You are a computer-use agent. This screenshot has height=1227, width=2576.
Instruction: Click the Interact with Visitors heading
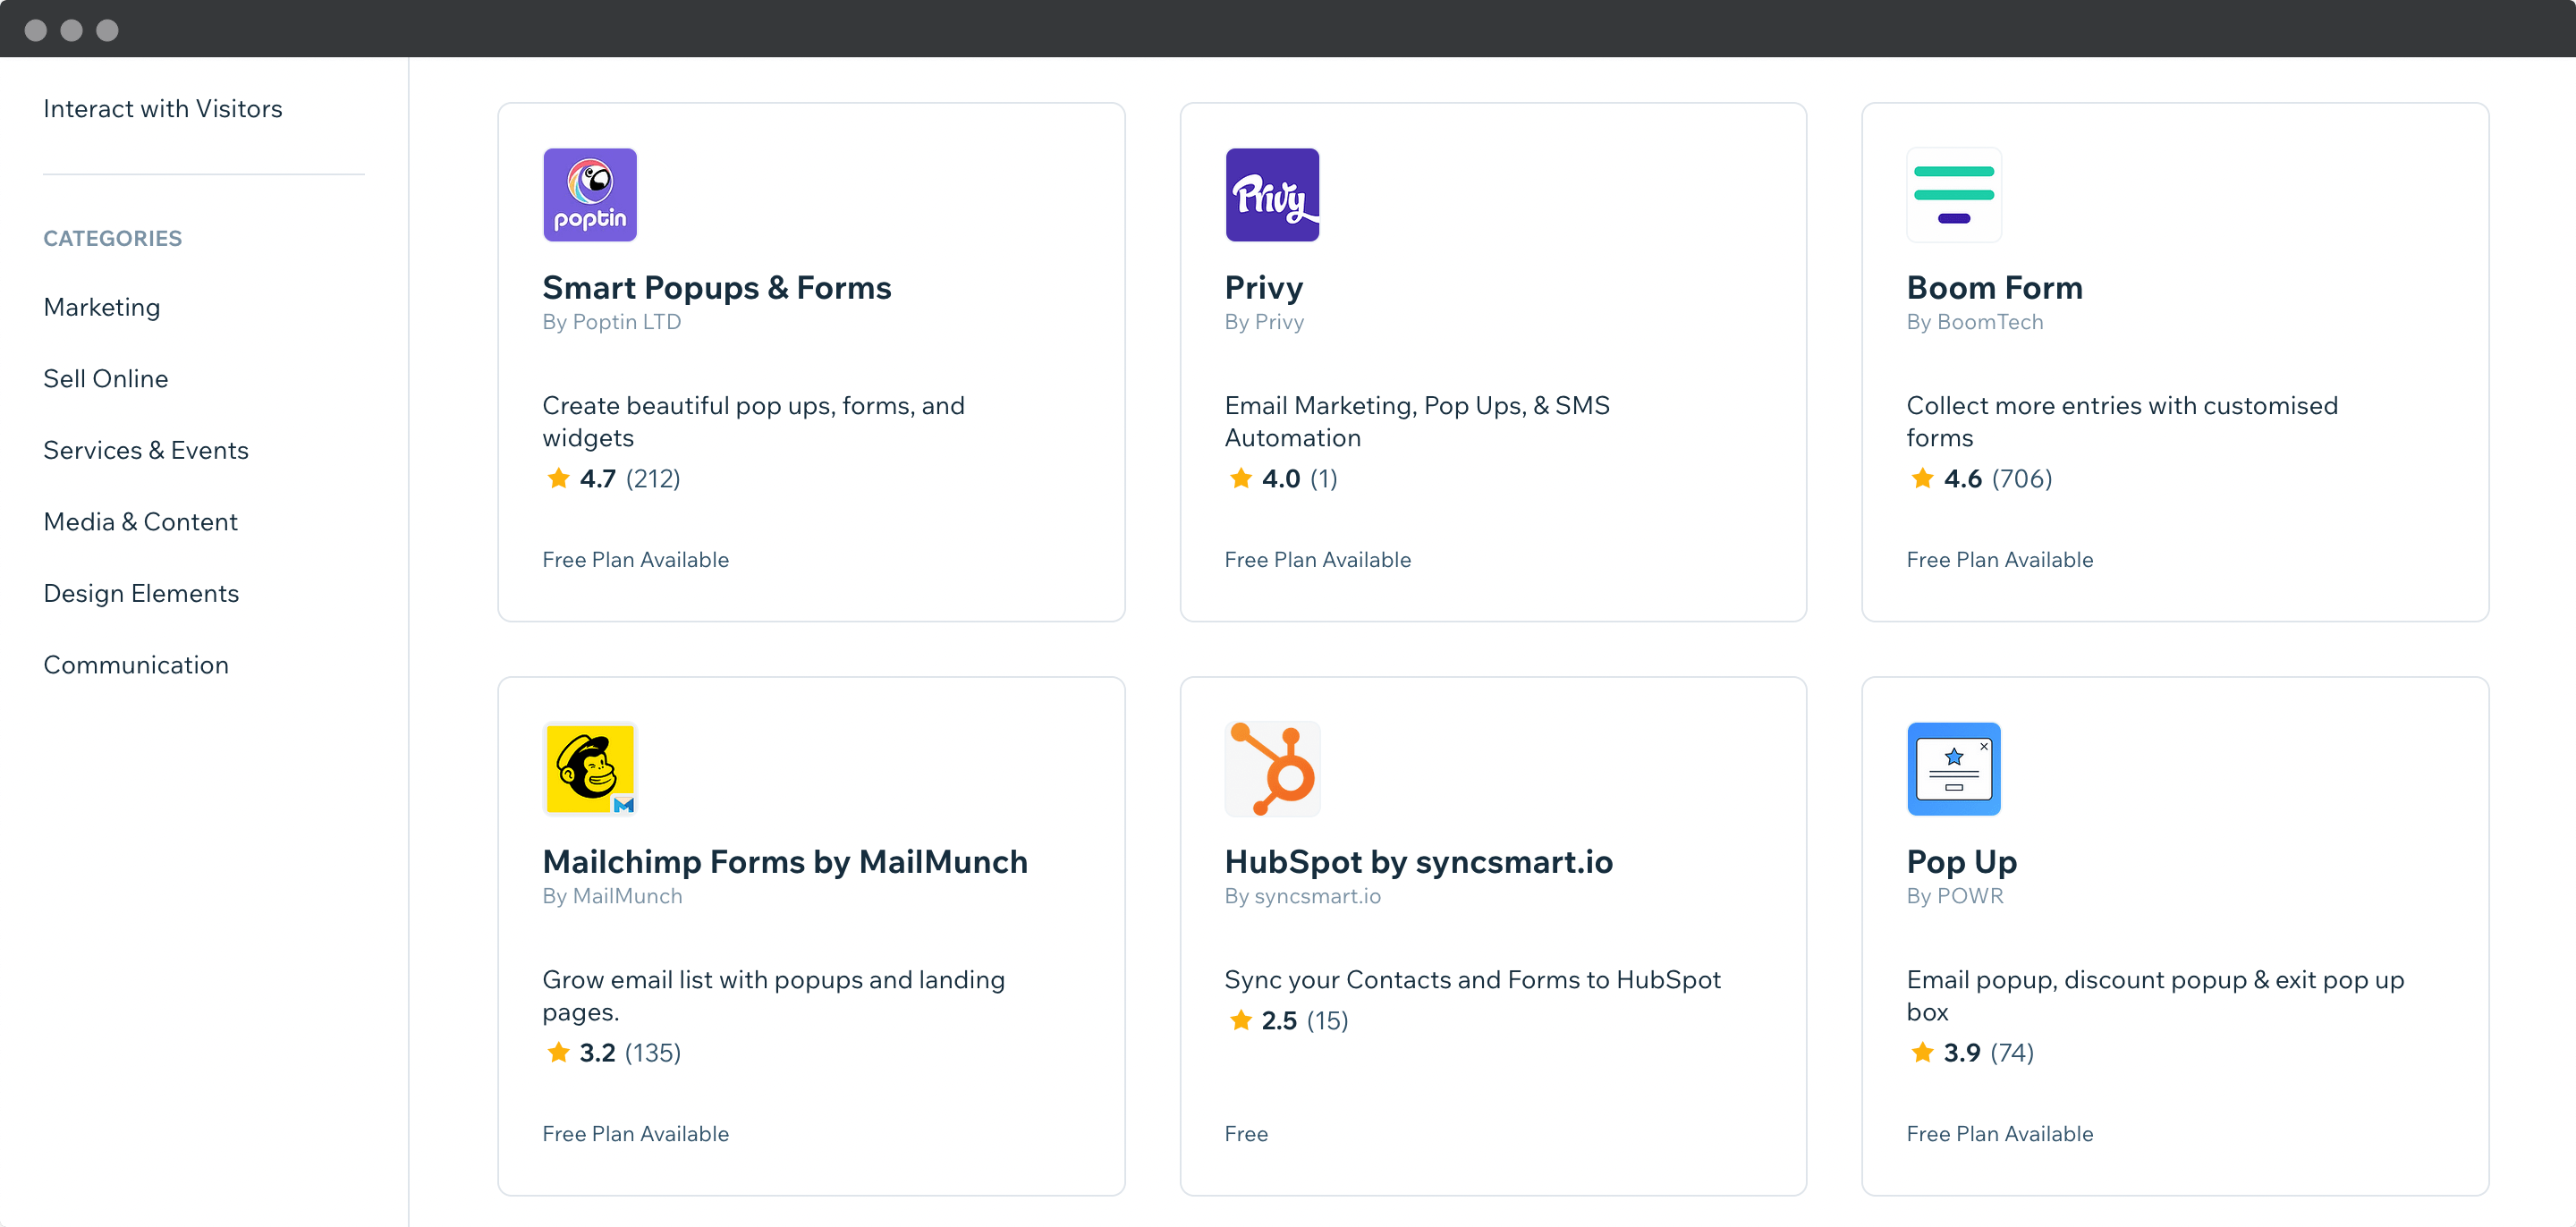pyautogui.click(x=162, y=109)
